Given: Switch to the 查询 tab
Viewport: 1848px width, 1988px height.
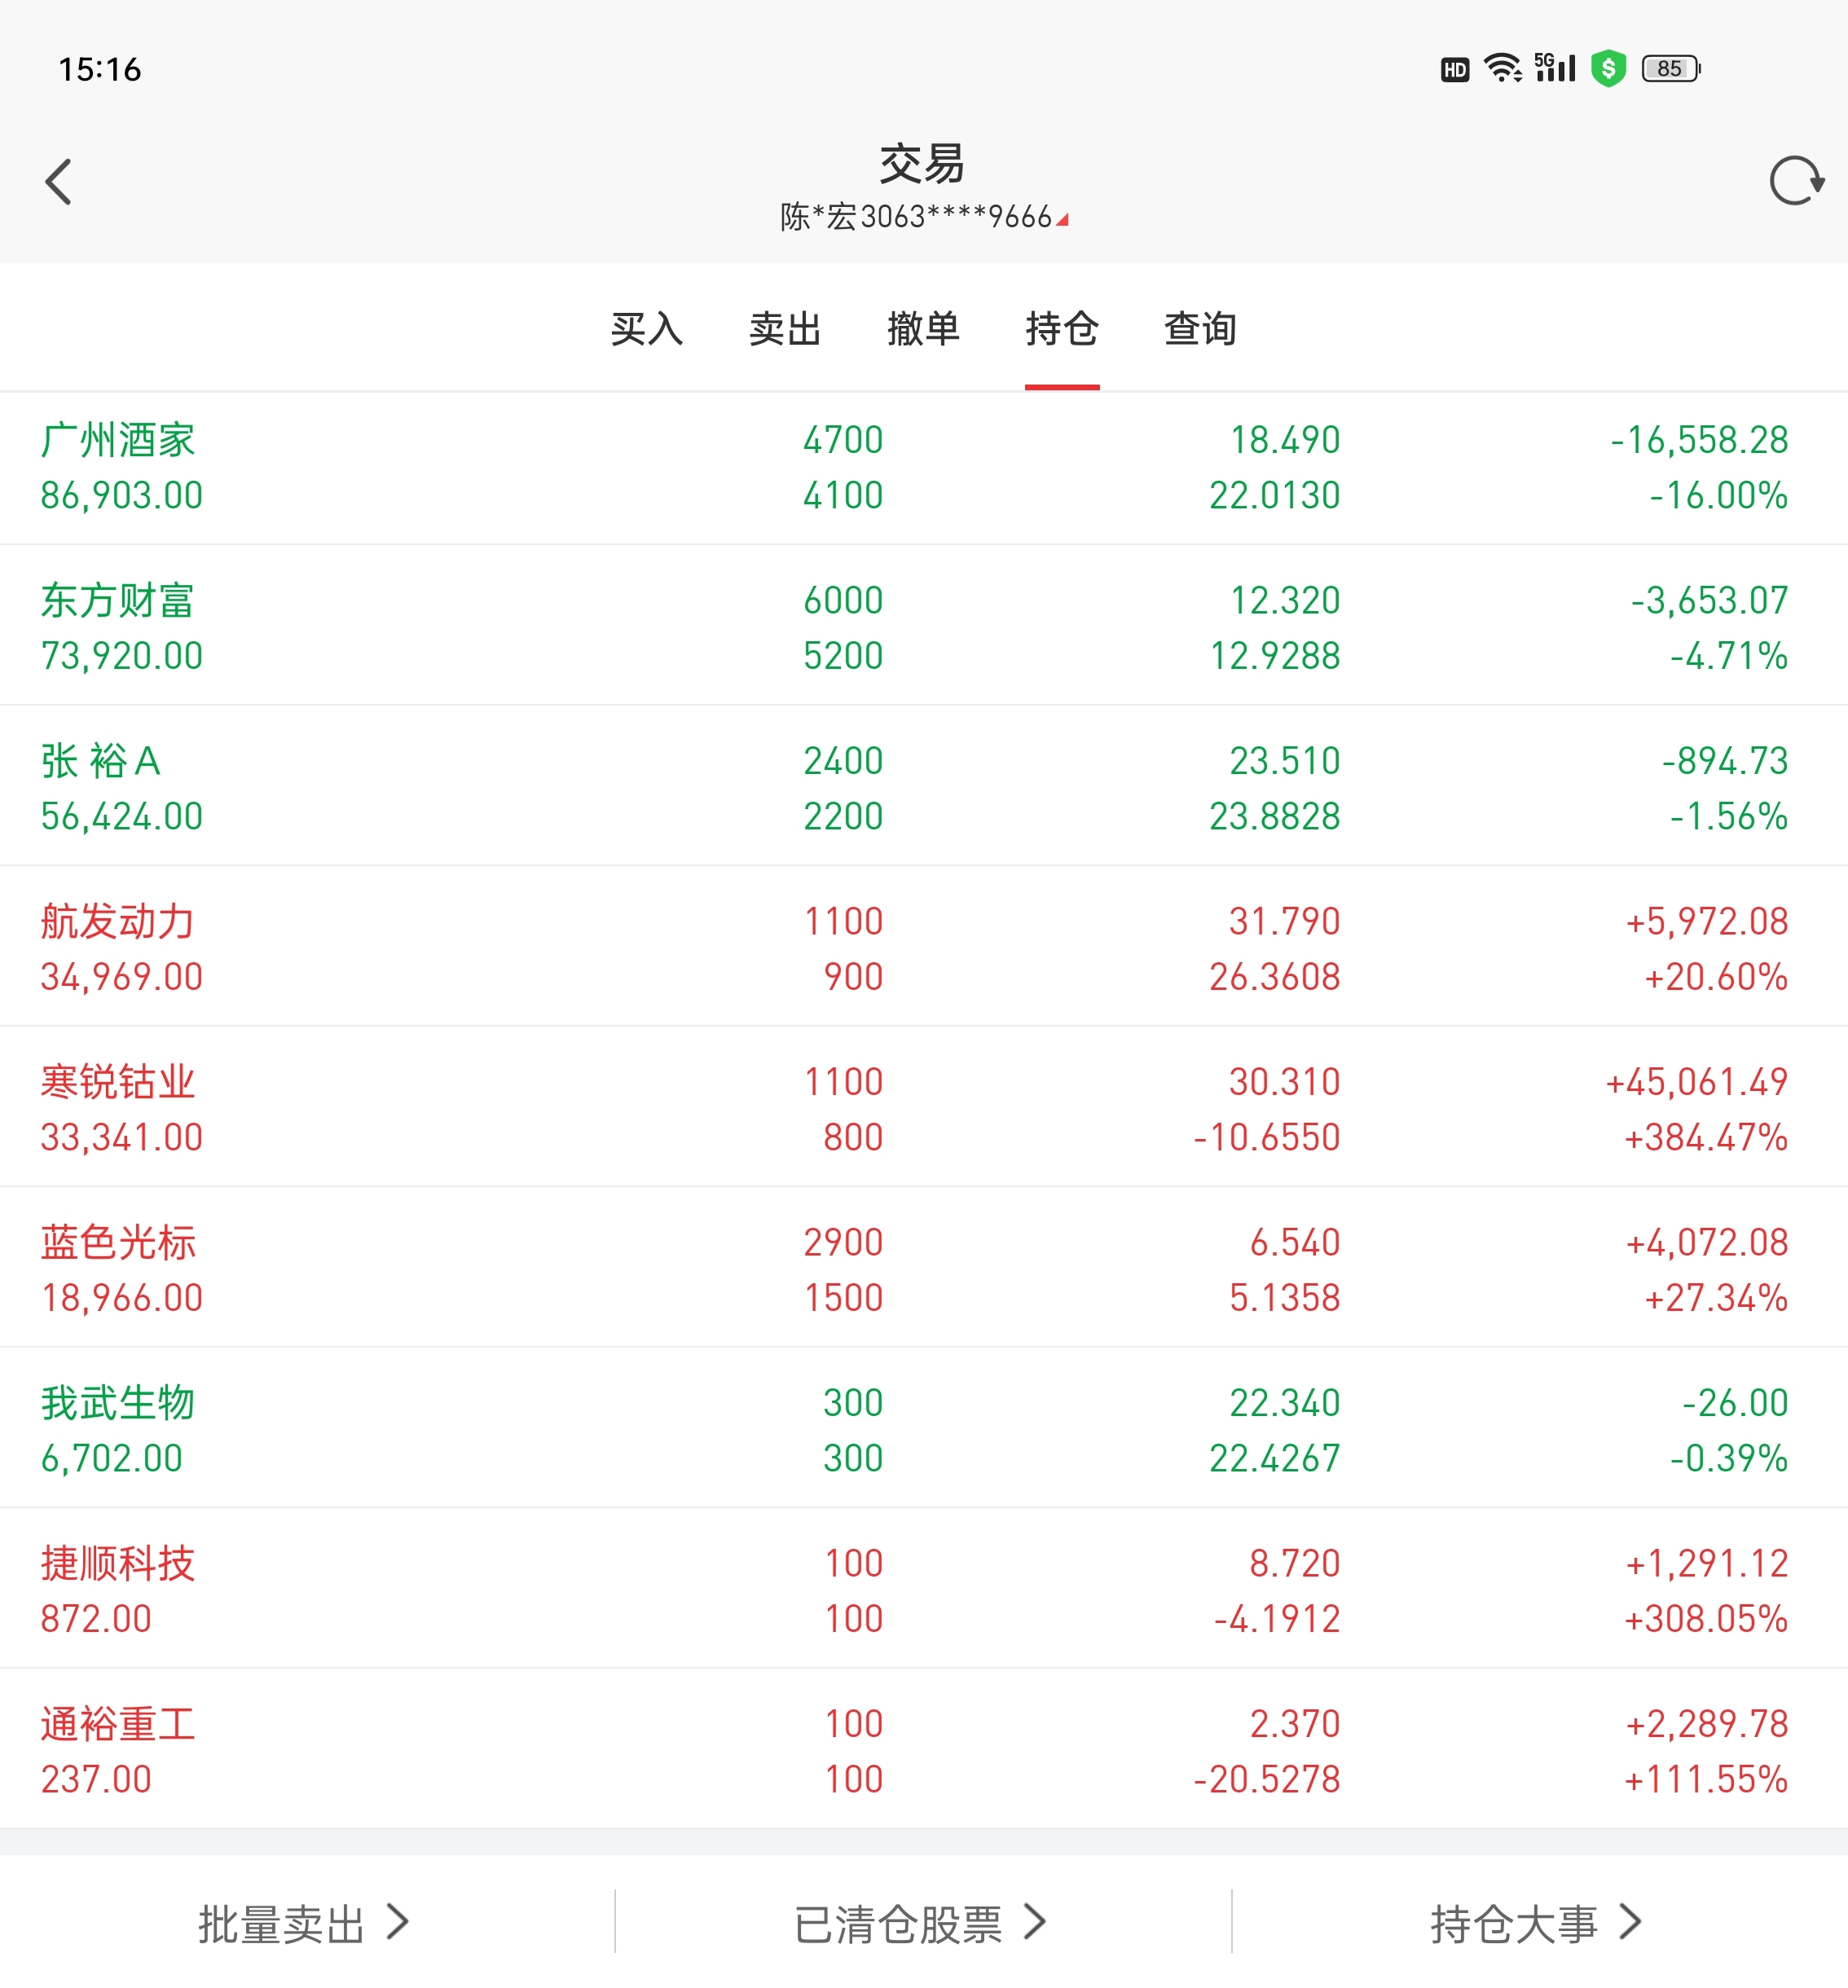Looking at the screenshot, I should tap(1200, 329).
